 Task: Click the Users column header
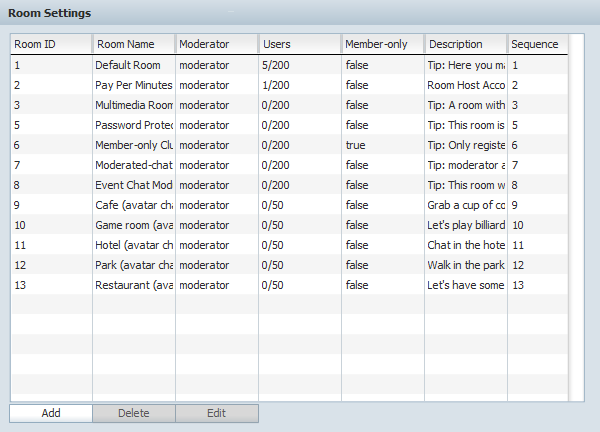tap(298, 44)
